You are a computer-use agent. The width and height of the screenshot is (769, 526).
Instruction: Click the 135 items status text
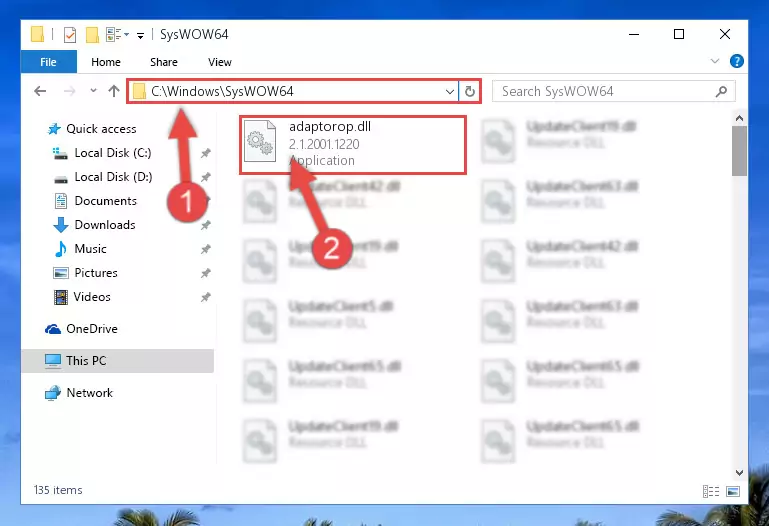(58, 490)
